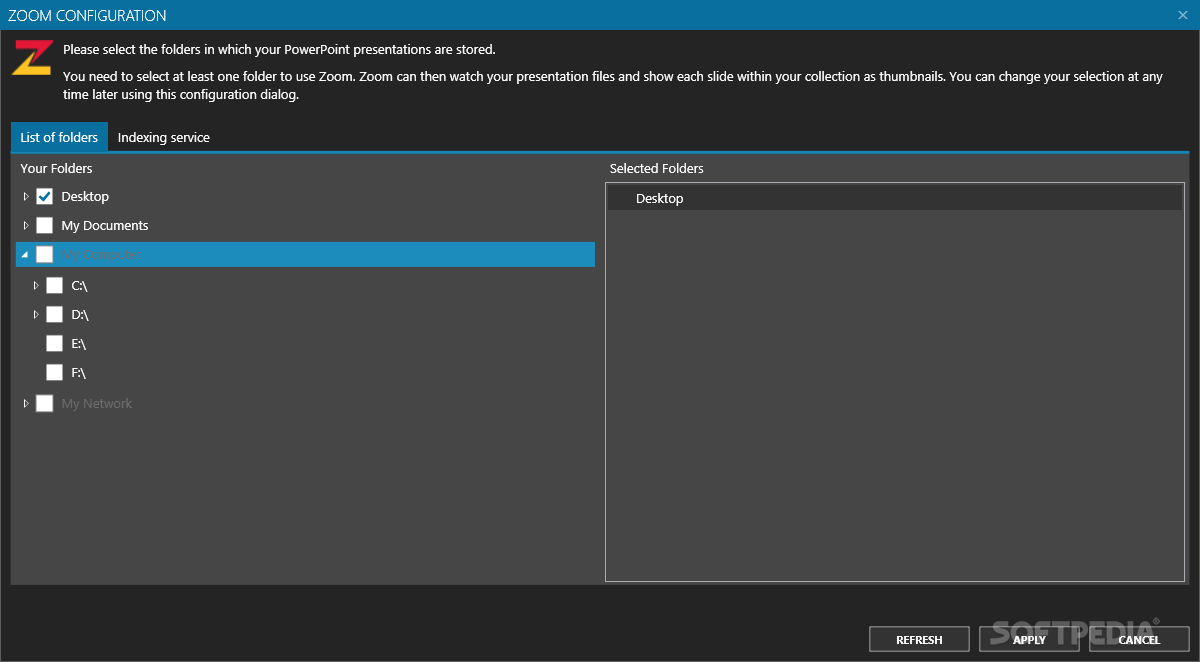Screen dimensions: 1200x662
Task: Click the My Network label
Action: pos(97,404)
